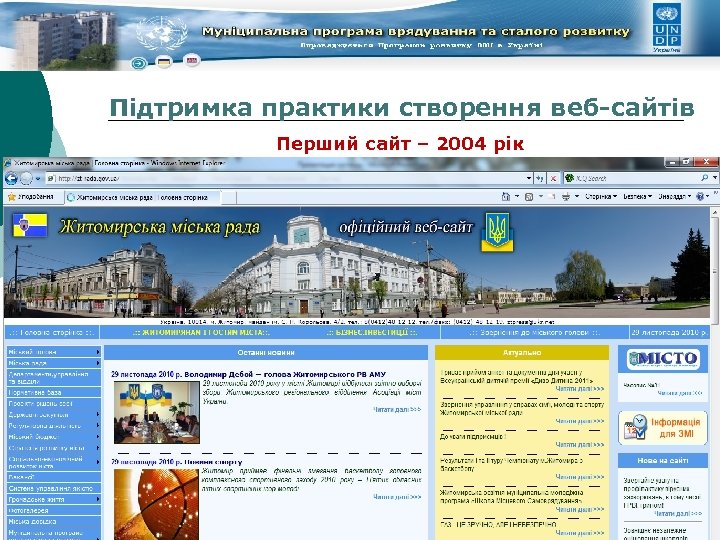Open Фотогалерея sidebar item
Viewport: 720px width, 540px height.
tap(54, 510)
